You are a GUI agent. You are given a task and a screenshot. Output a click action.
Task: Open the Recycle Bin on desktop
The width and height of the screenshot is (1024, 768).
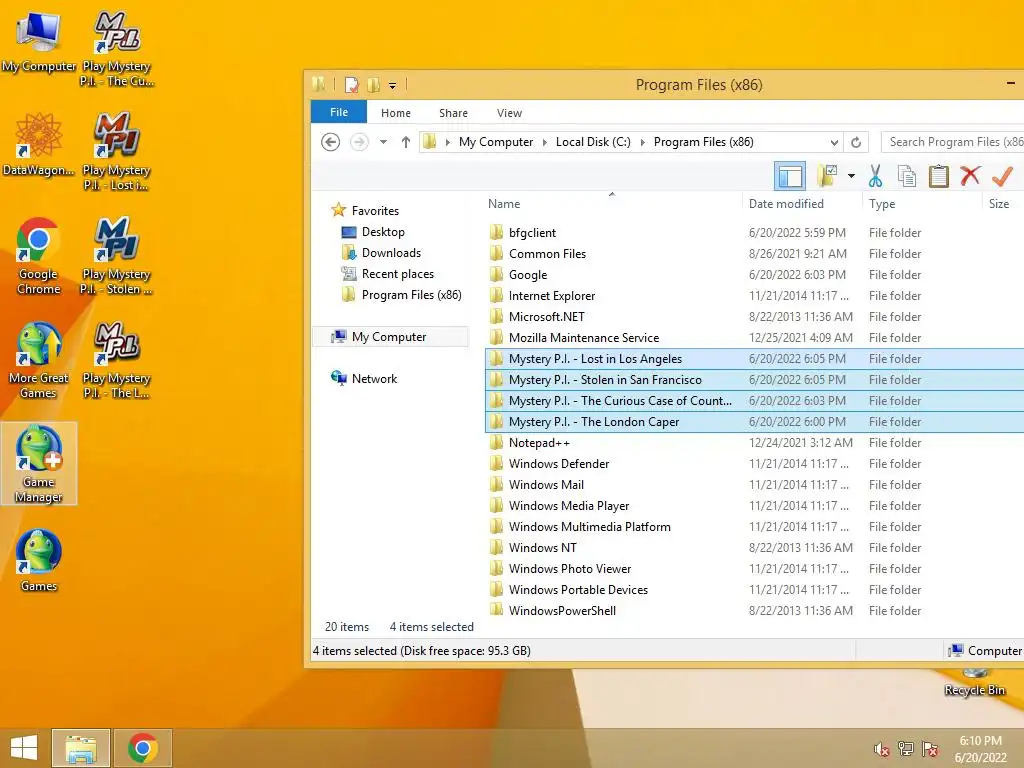pyautogui.click(x=974, y=682)
